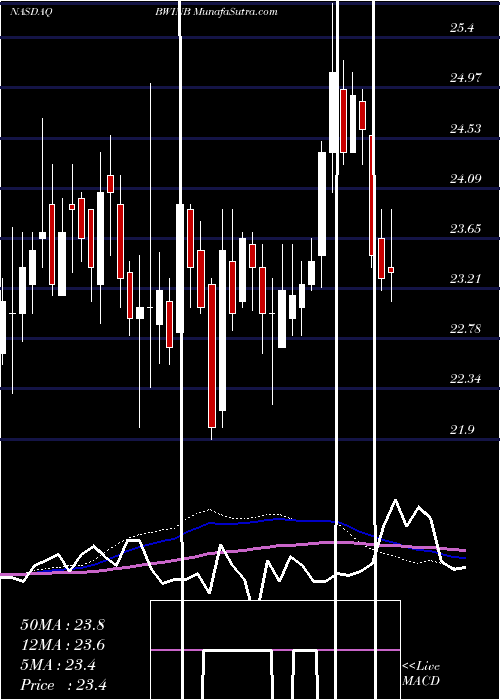Click the 50MA : 23.8 readout
Image resolution: width=500 pixels, height=700 pixels.
click(x=62, y=625)
